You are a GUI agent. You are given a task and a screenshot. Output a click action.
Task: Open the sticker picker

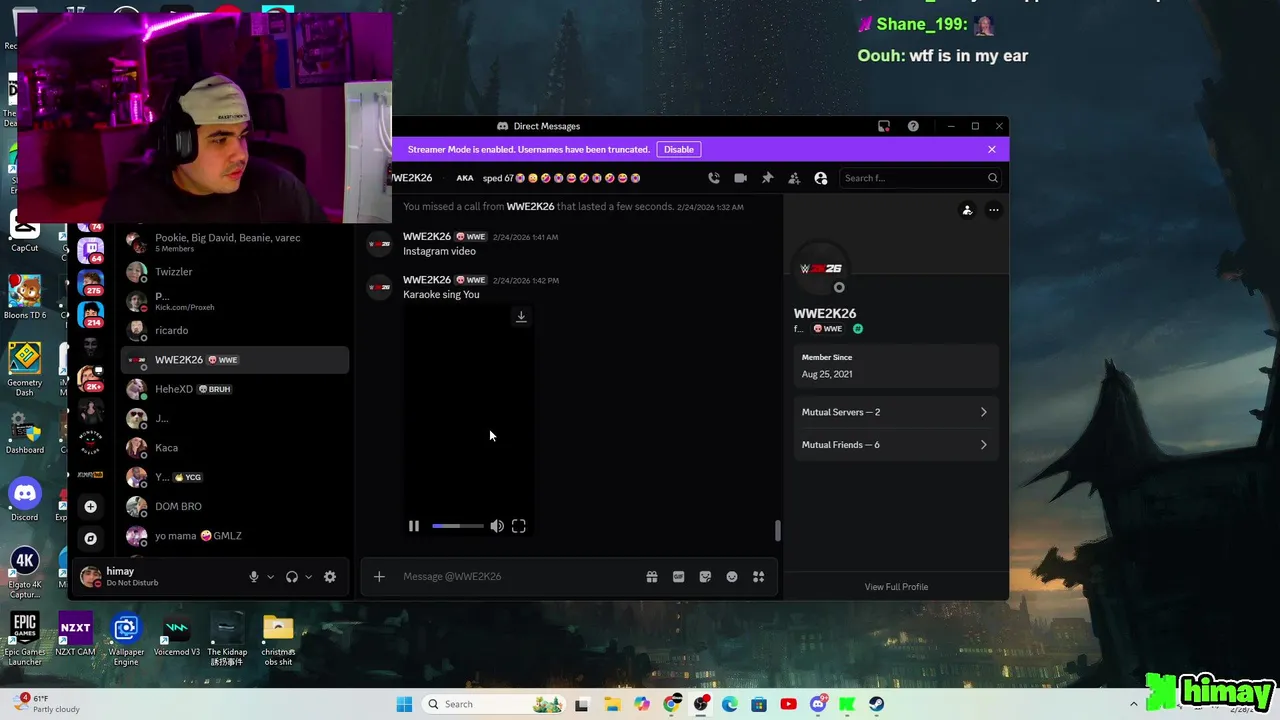(x=705, y=576)
